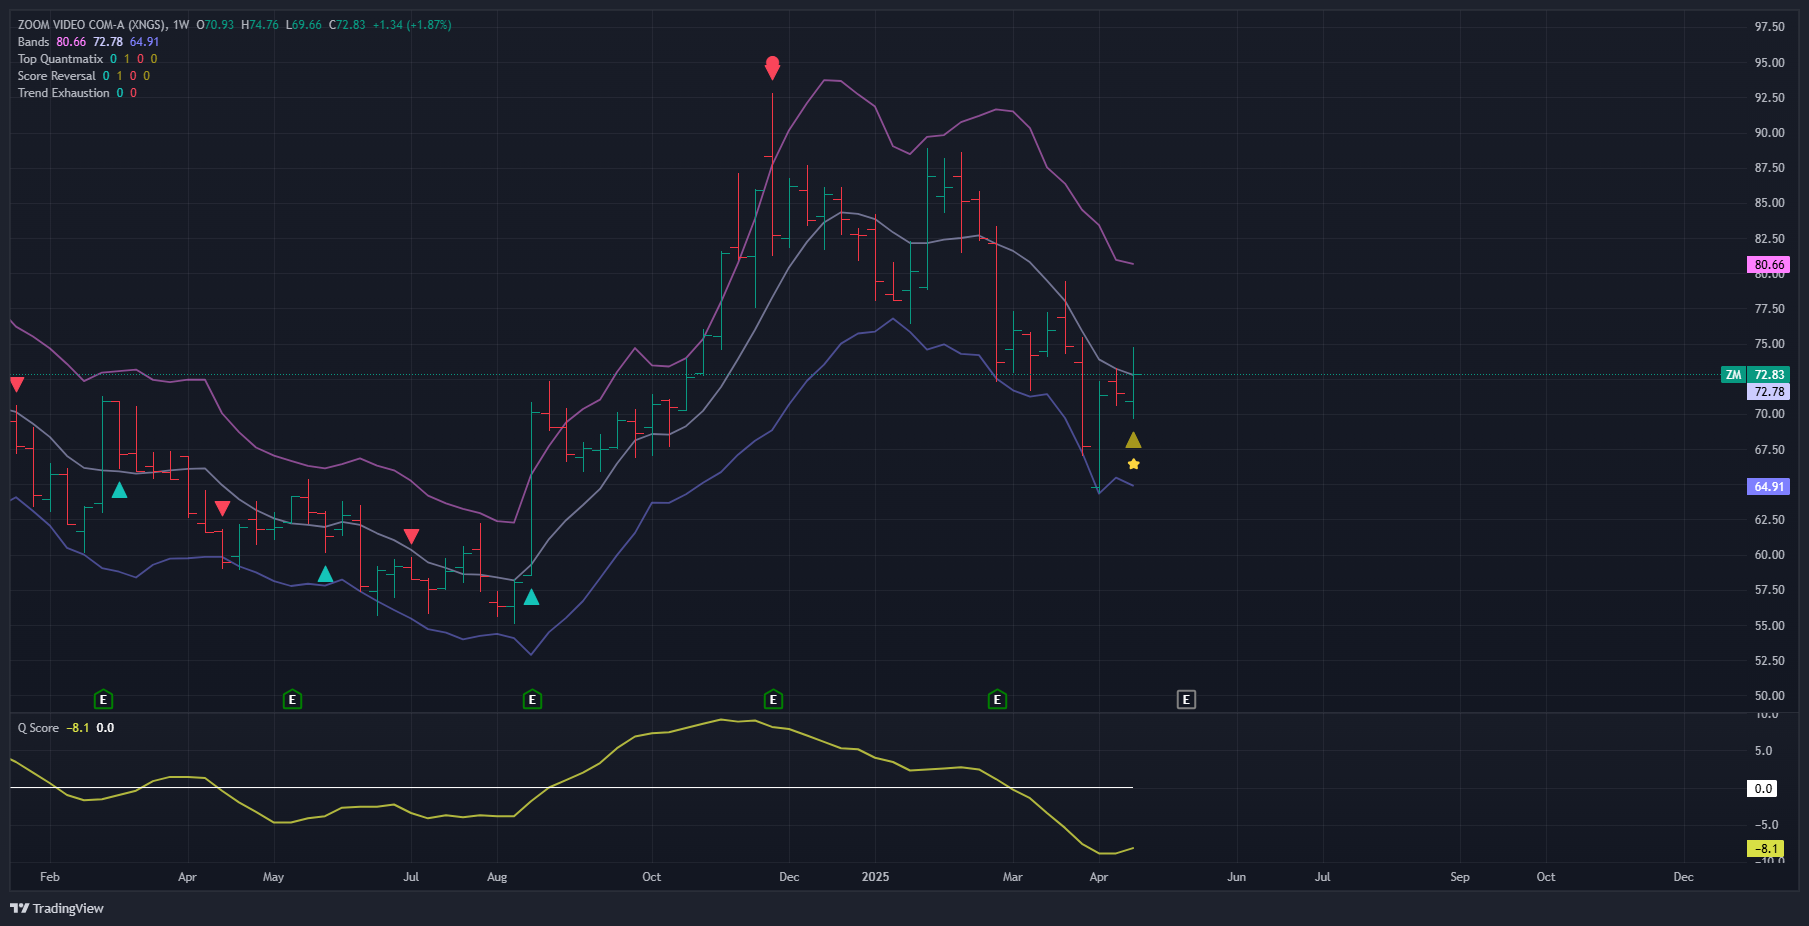Viewport: 1809px width, 926px height.
Task: Select red down arrow in mid April 2024
Action: pyautogui.click(x=223, y=508)
